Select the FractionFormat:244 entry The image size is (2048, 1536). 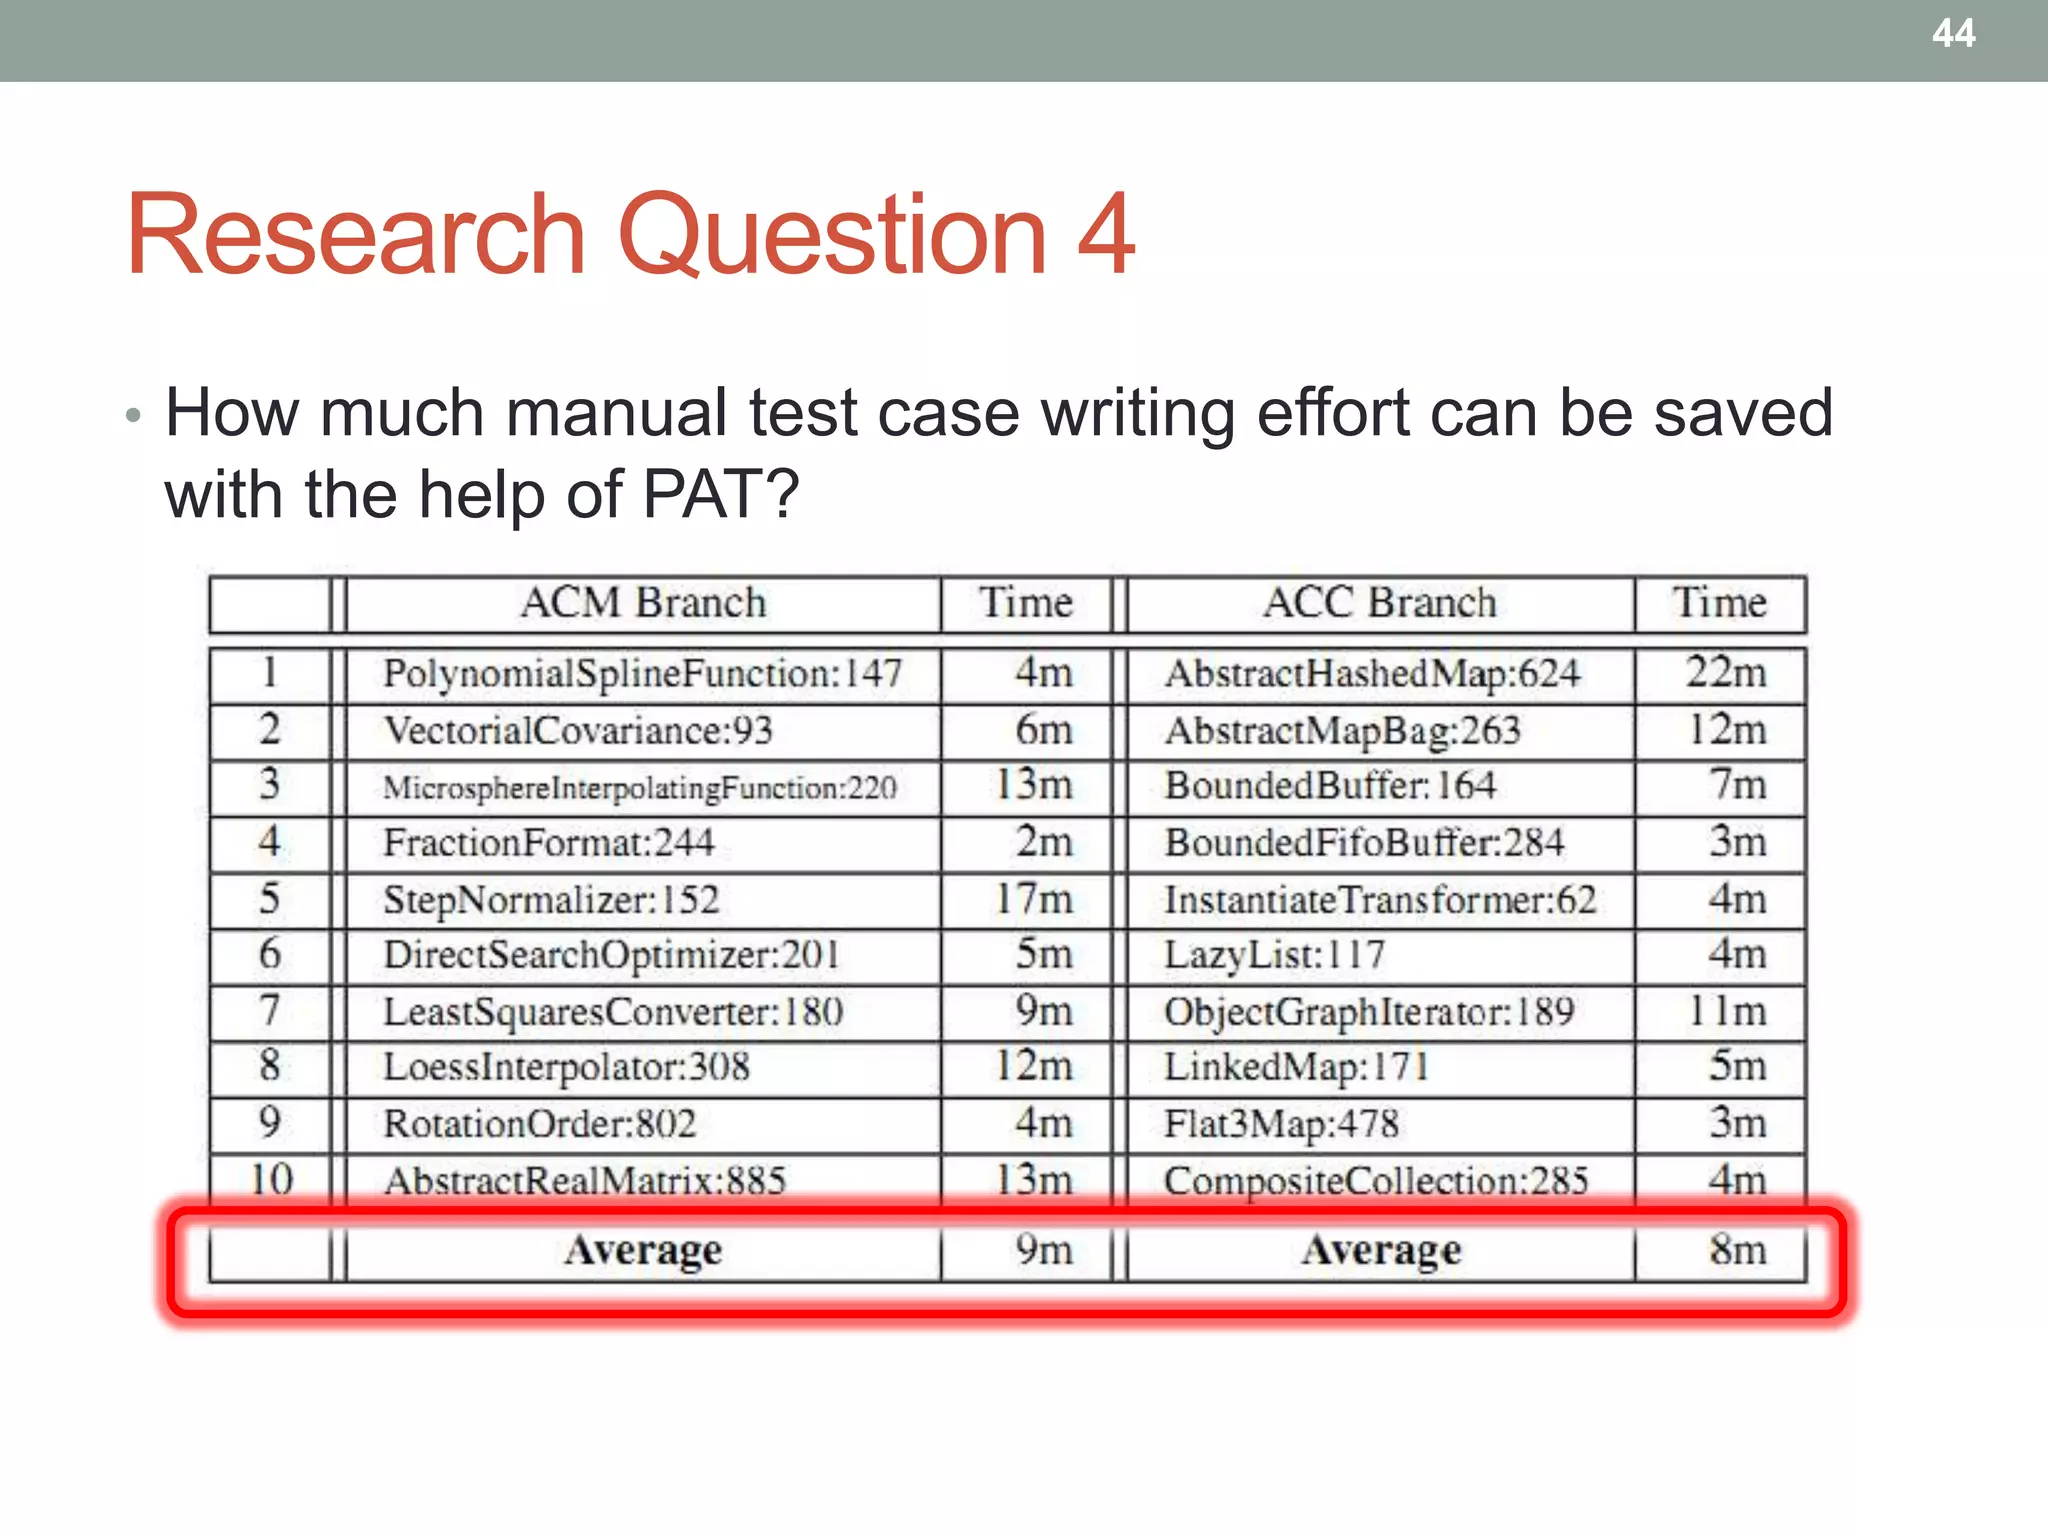click(549, 842)
